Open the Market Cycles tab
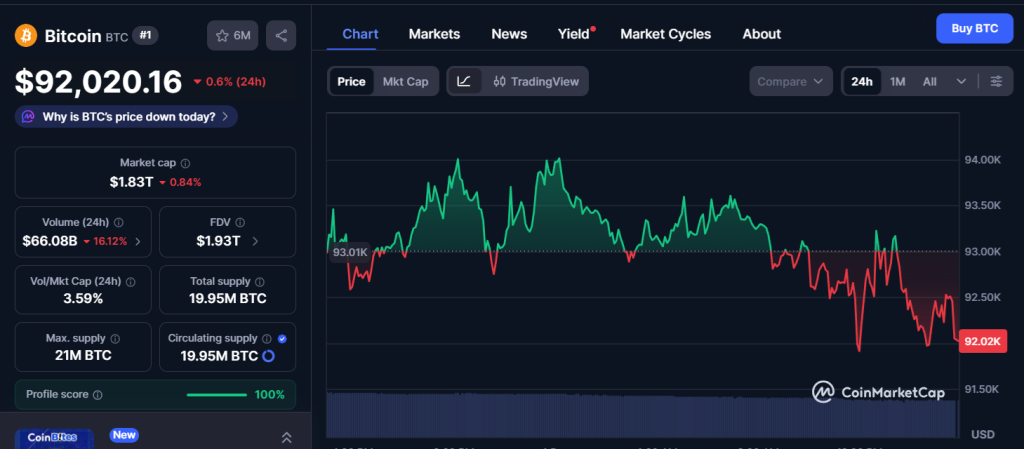1024x449 pixels. (x=665, y=34)
